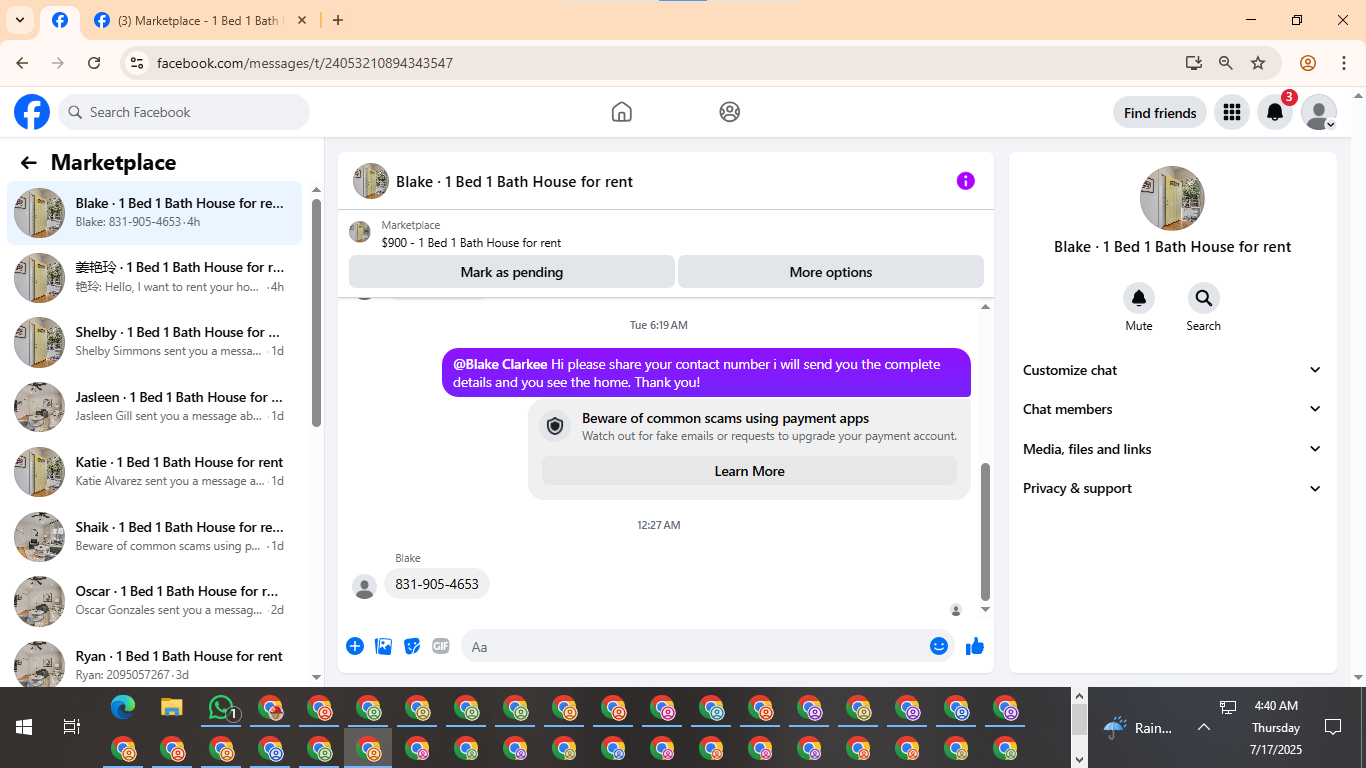Open Windows Start menu
Image resolution: width=1366 pixels, height=768 pixels.
coord(24,727)
